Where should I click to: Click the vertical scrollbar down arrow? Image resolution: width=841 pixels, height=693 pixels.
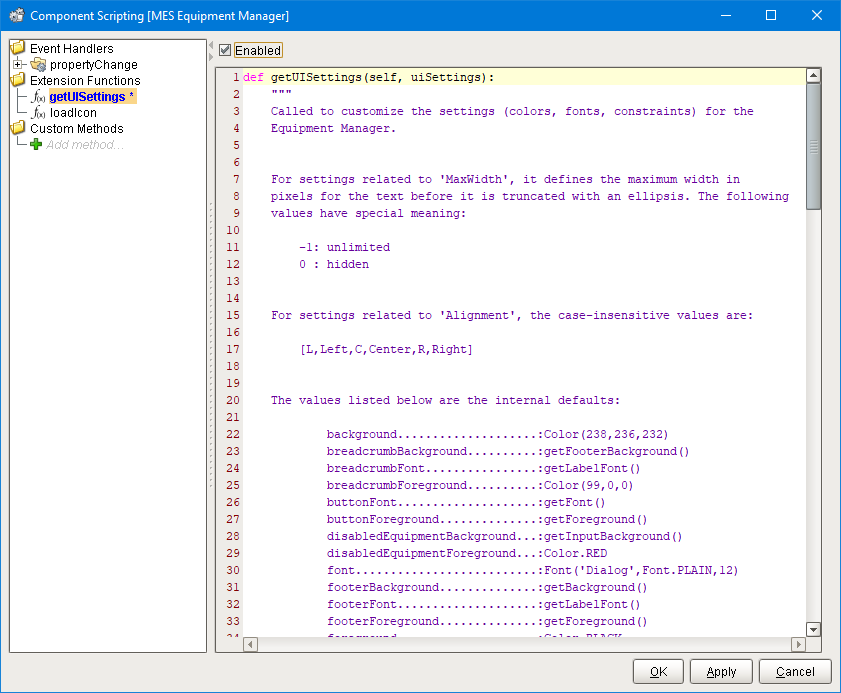tap(813, 629)
